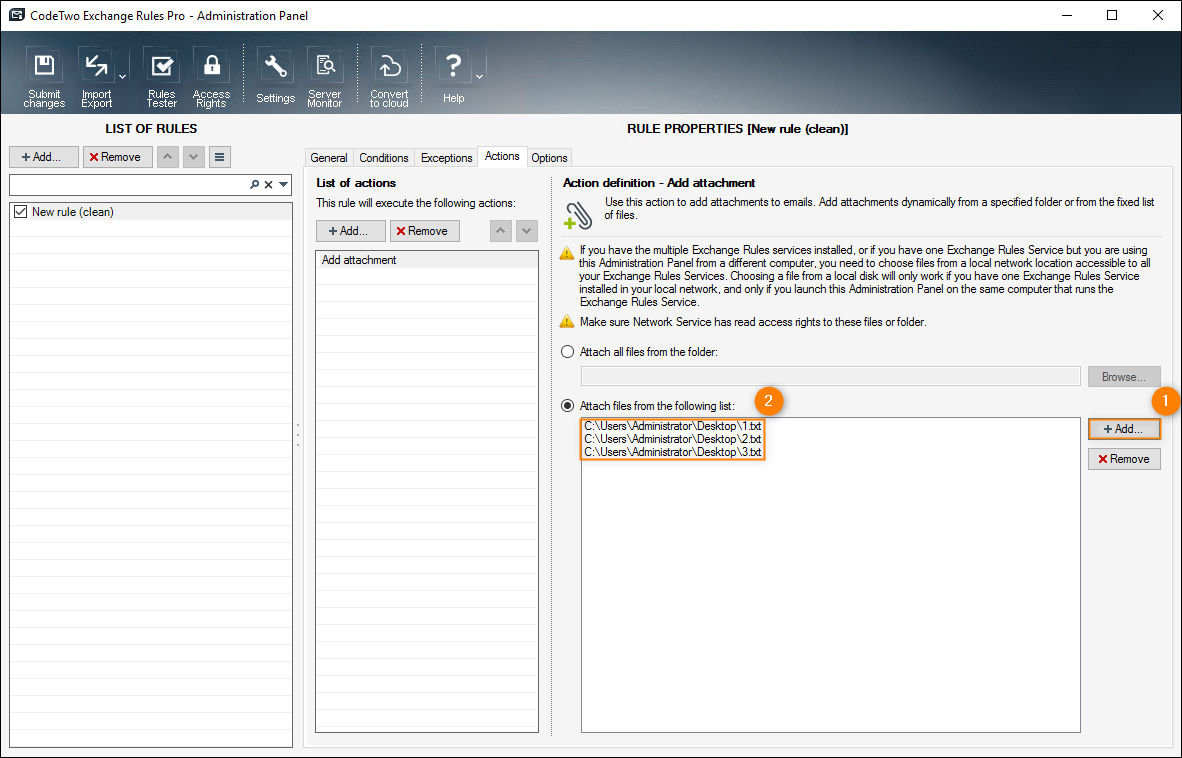Move the selected action up
The height and width of the screenshot is (758, 1182).
[501, 231]
